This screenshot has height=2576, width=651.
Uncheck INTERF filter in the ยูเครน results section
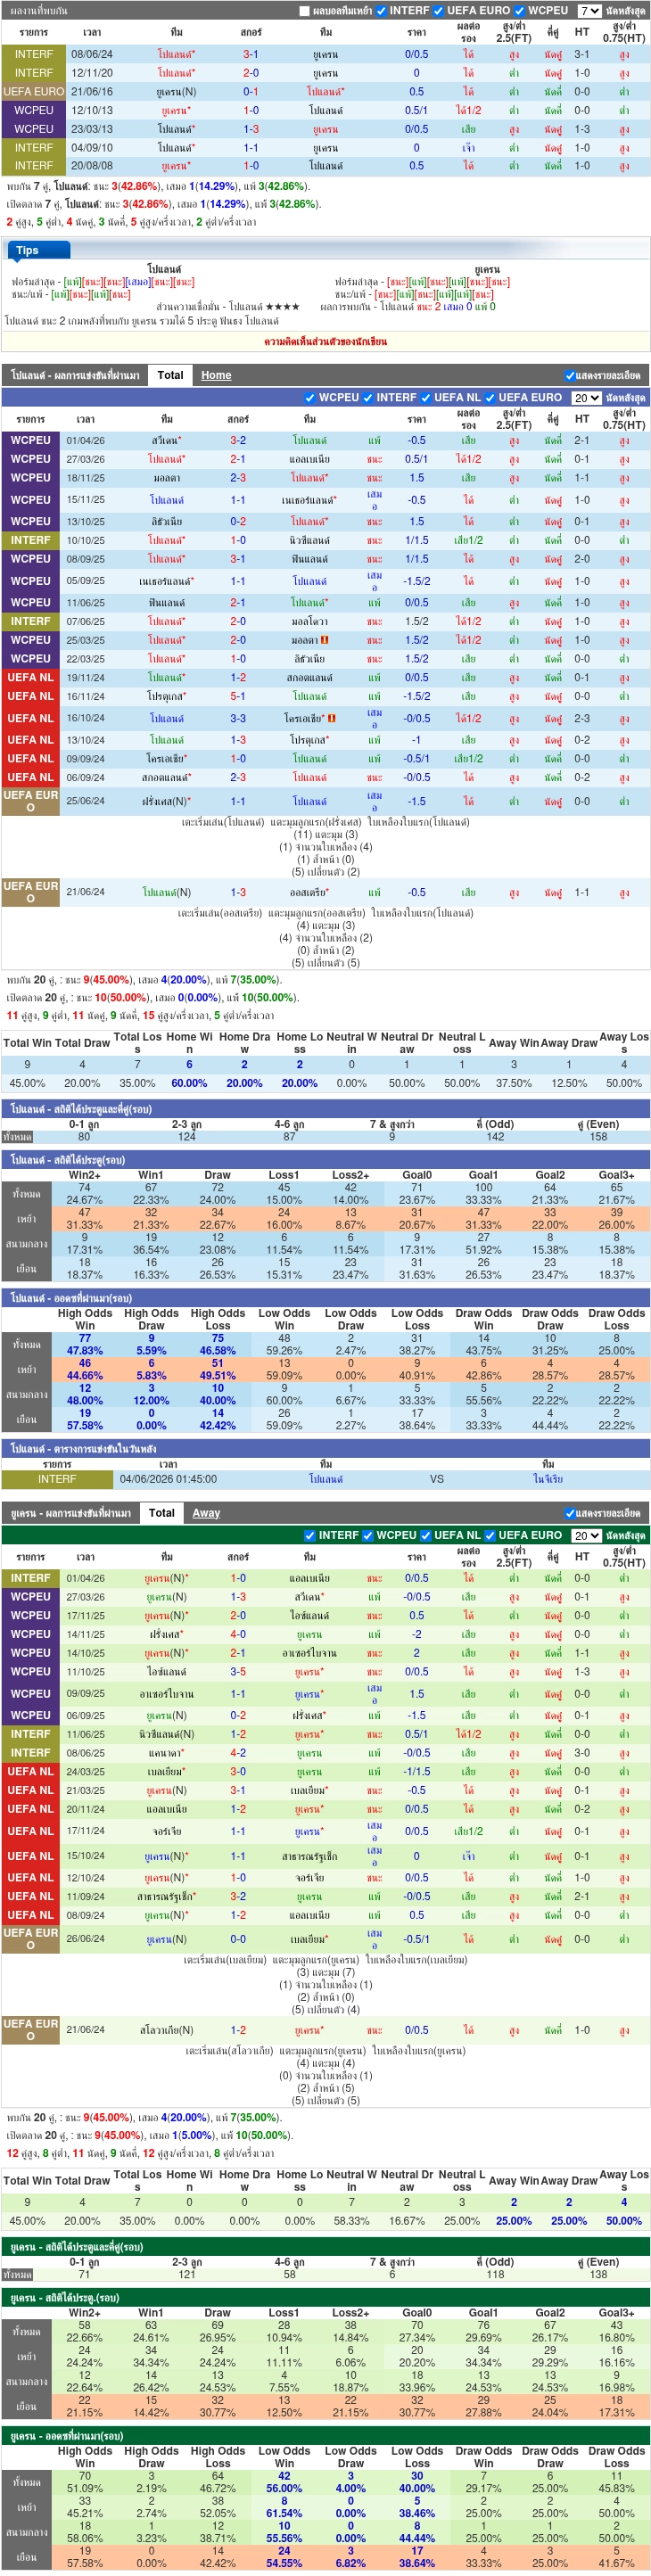tap(310, 1536)
